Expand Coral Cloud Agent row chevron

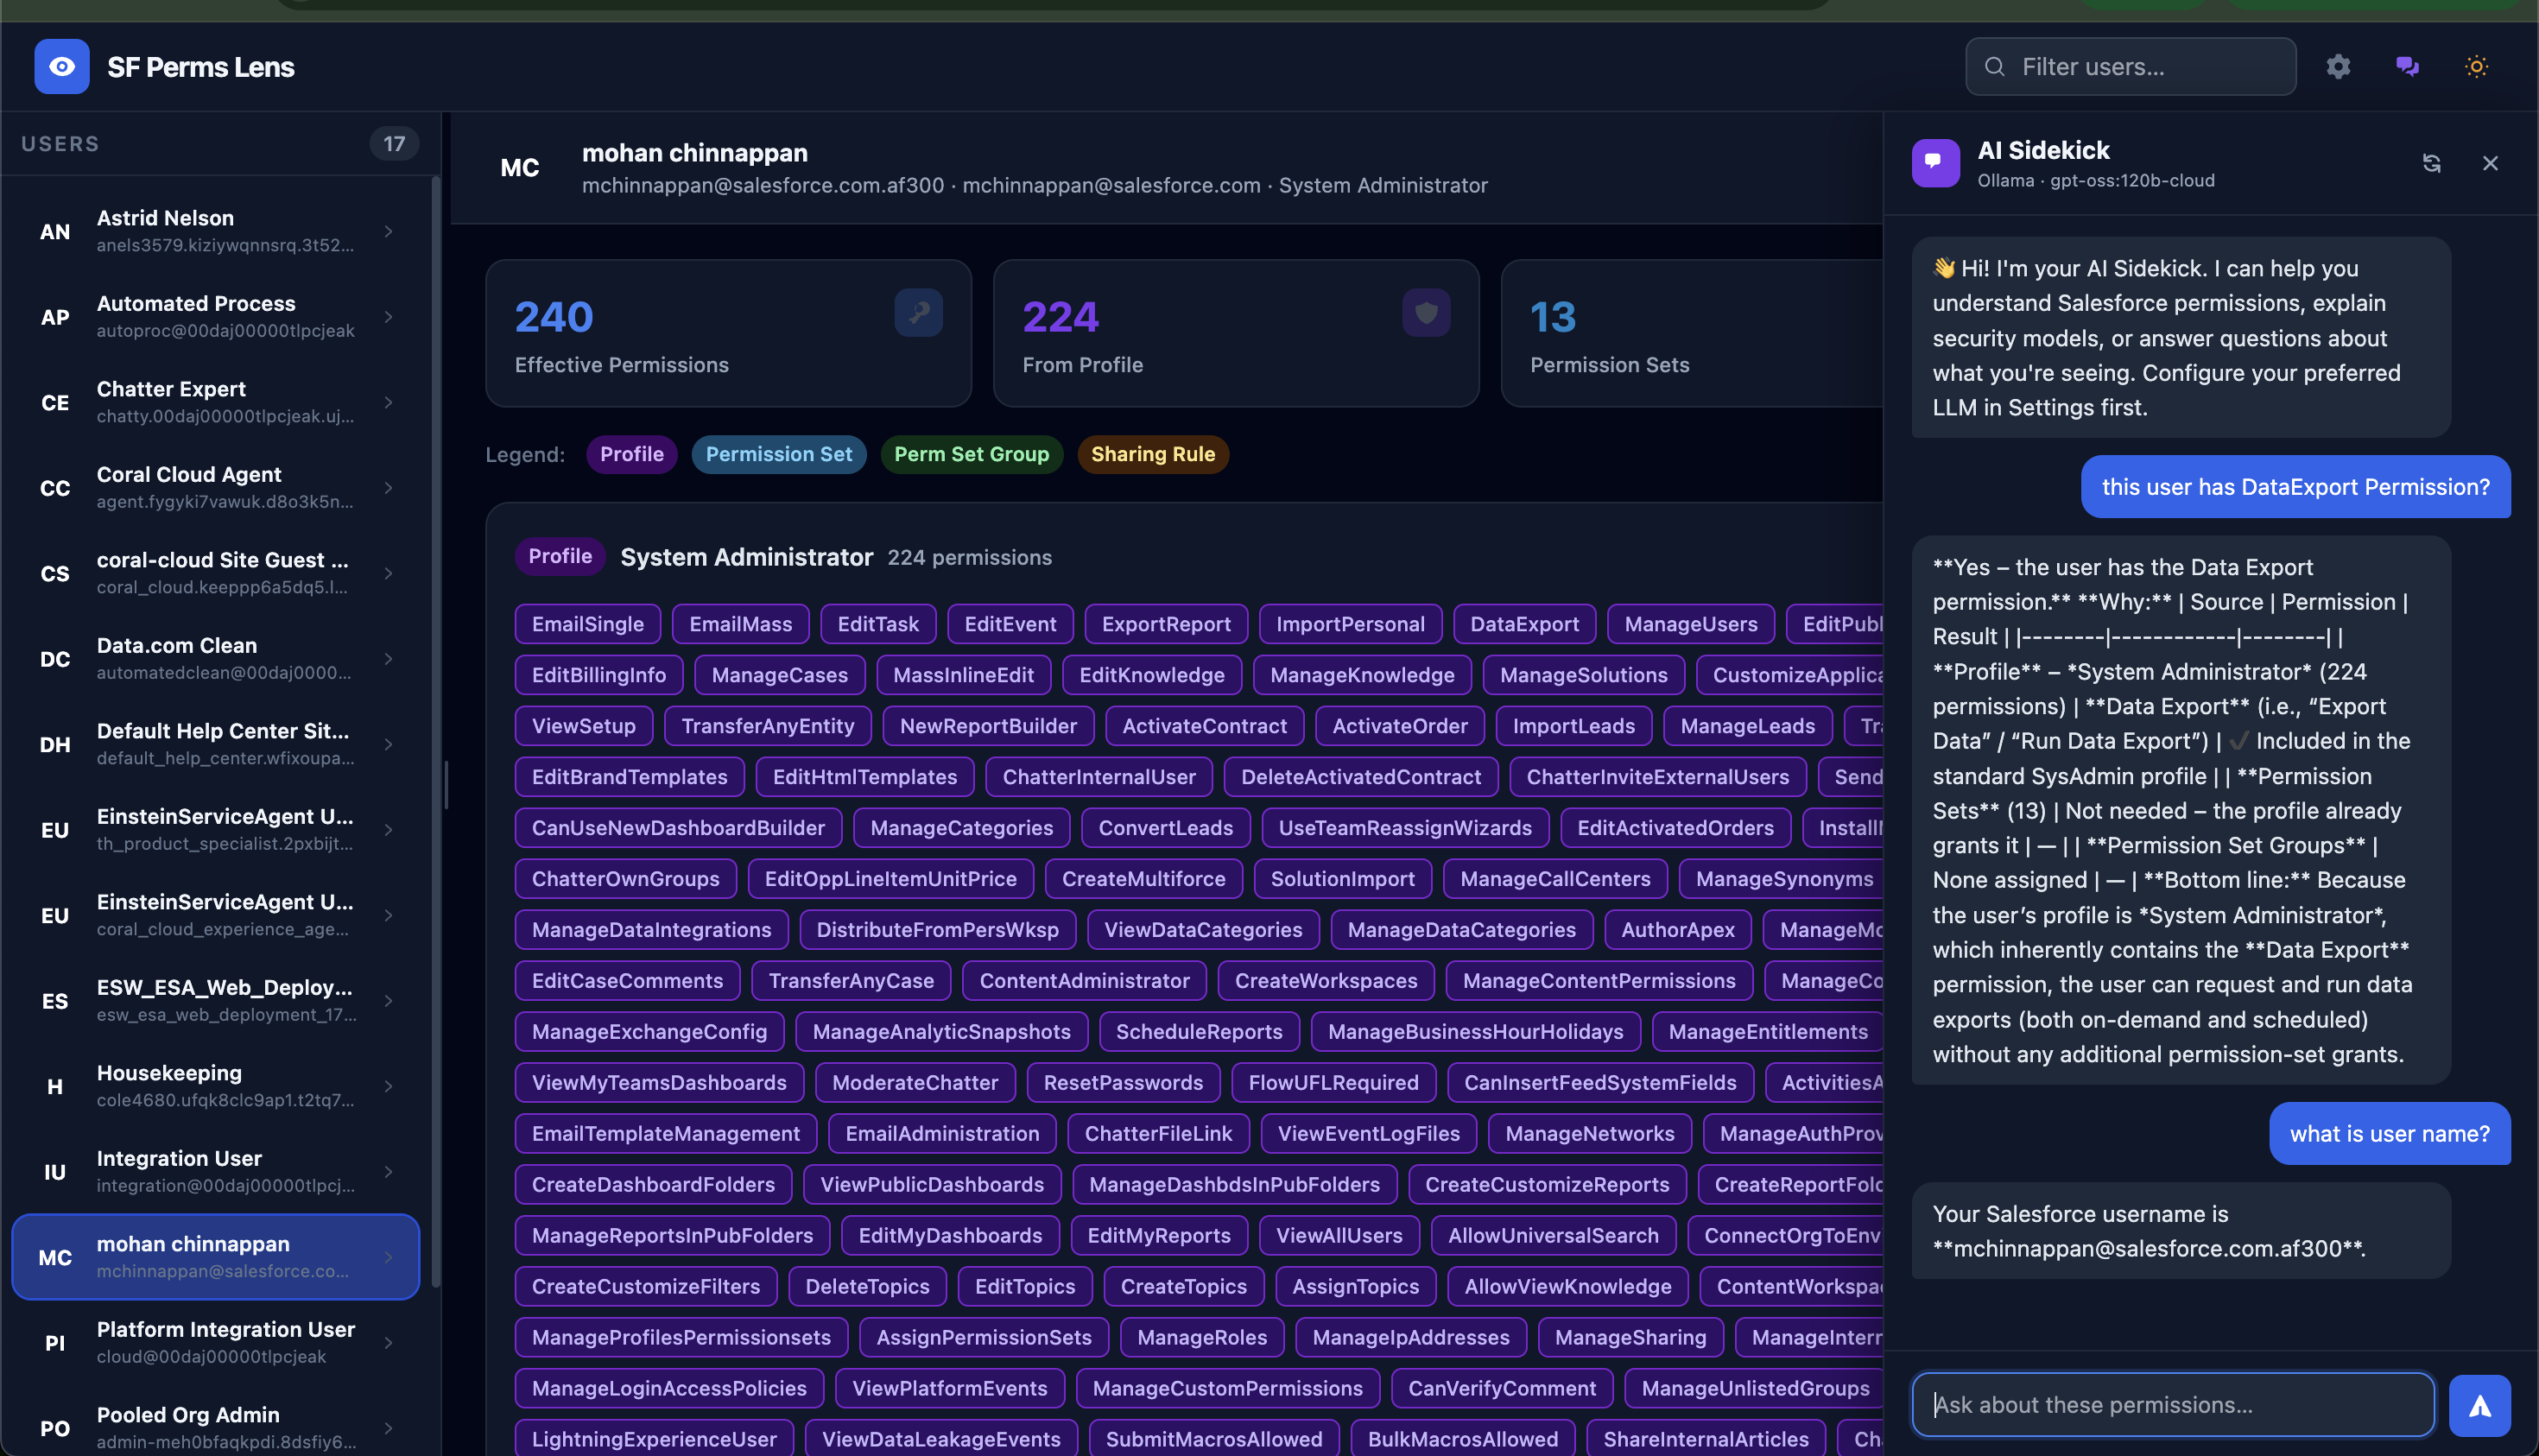[x=388, y=488]
